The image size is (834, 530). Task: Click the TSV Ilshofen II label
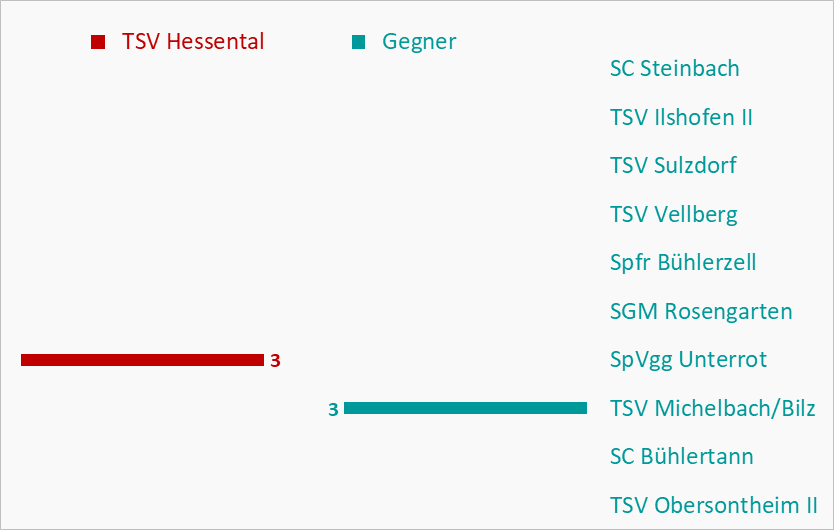click(681, 117)
